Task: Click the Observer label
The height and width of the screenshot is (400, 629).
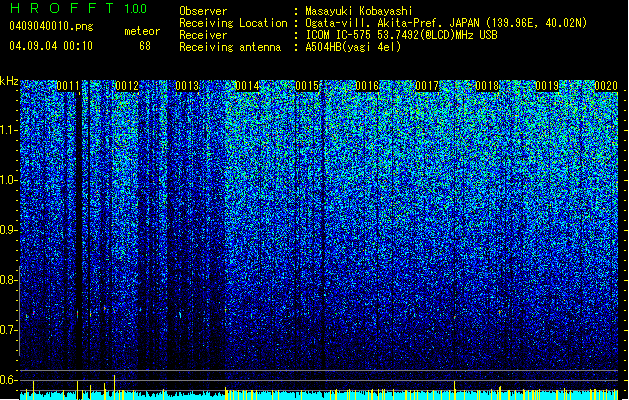Action: pos(203,11)
